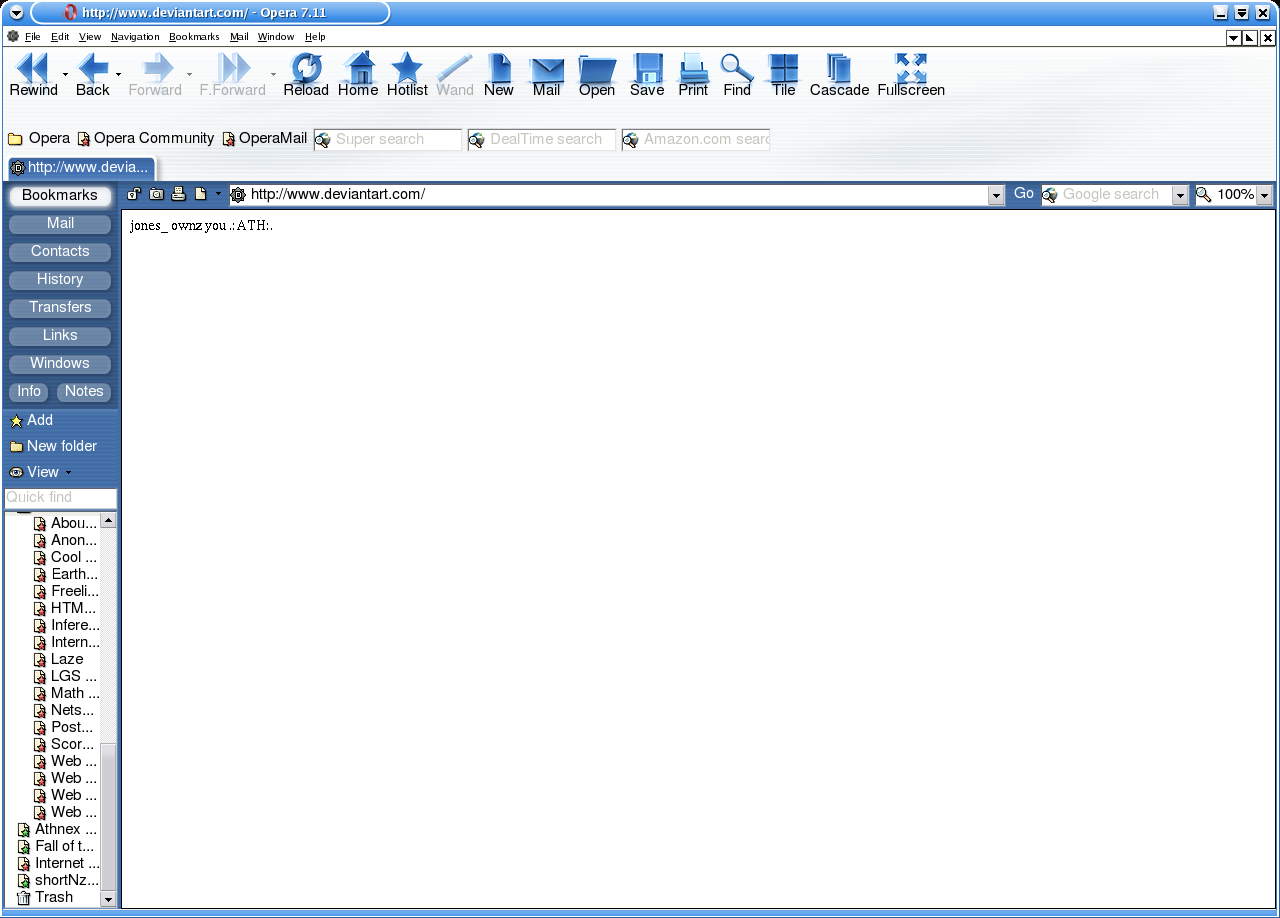Screen dimensions: 1280x918
Task: Open the author mode dropdown arrow
Action: pos(218,194)
